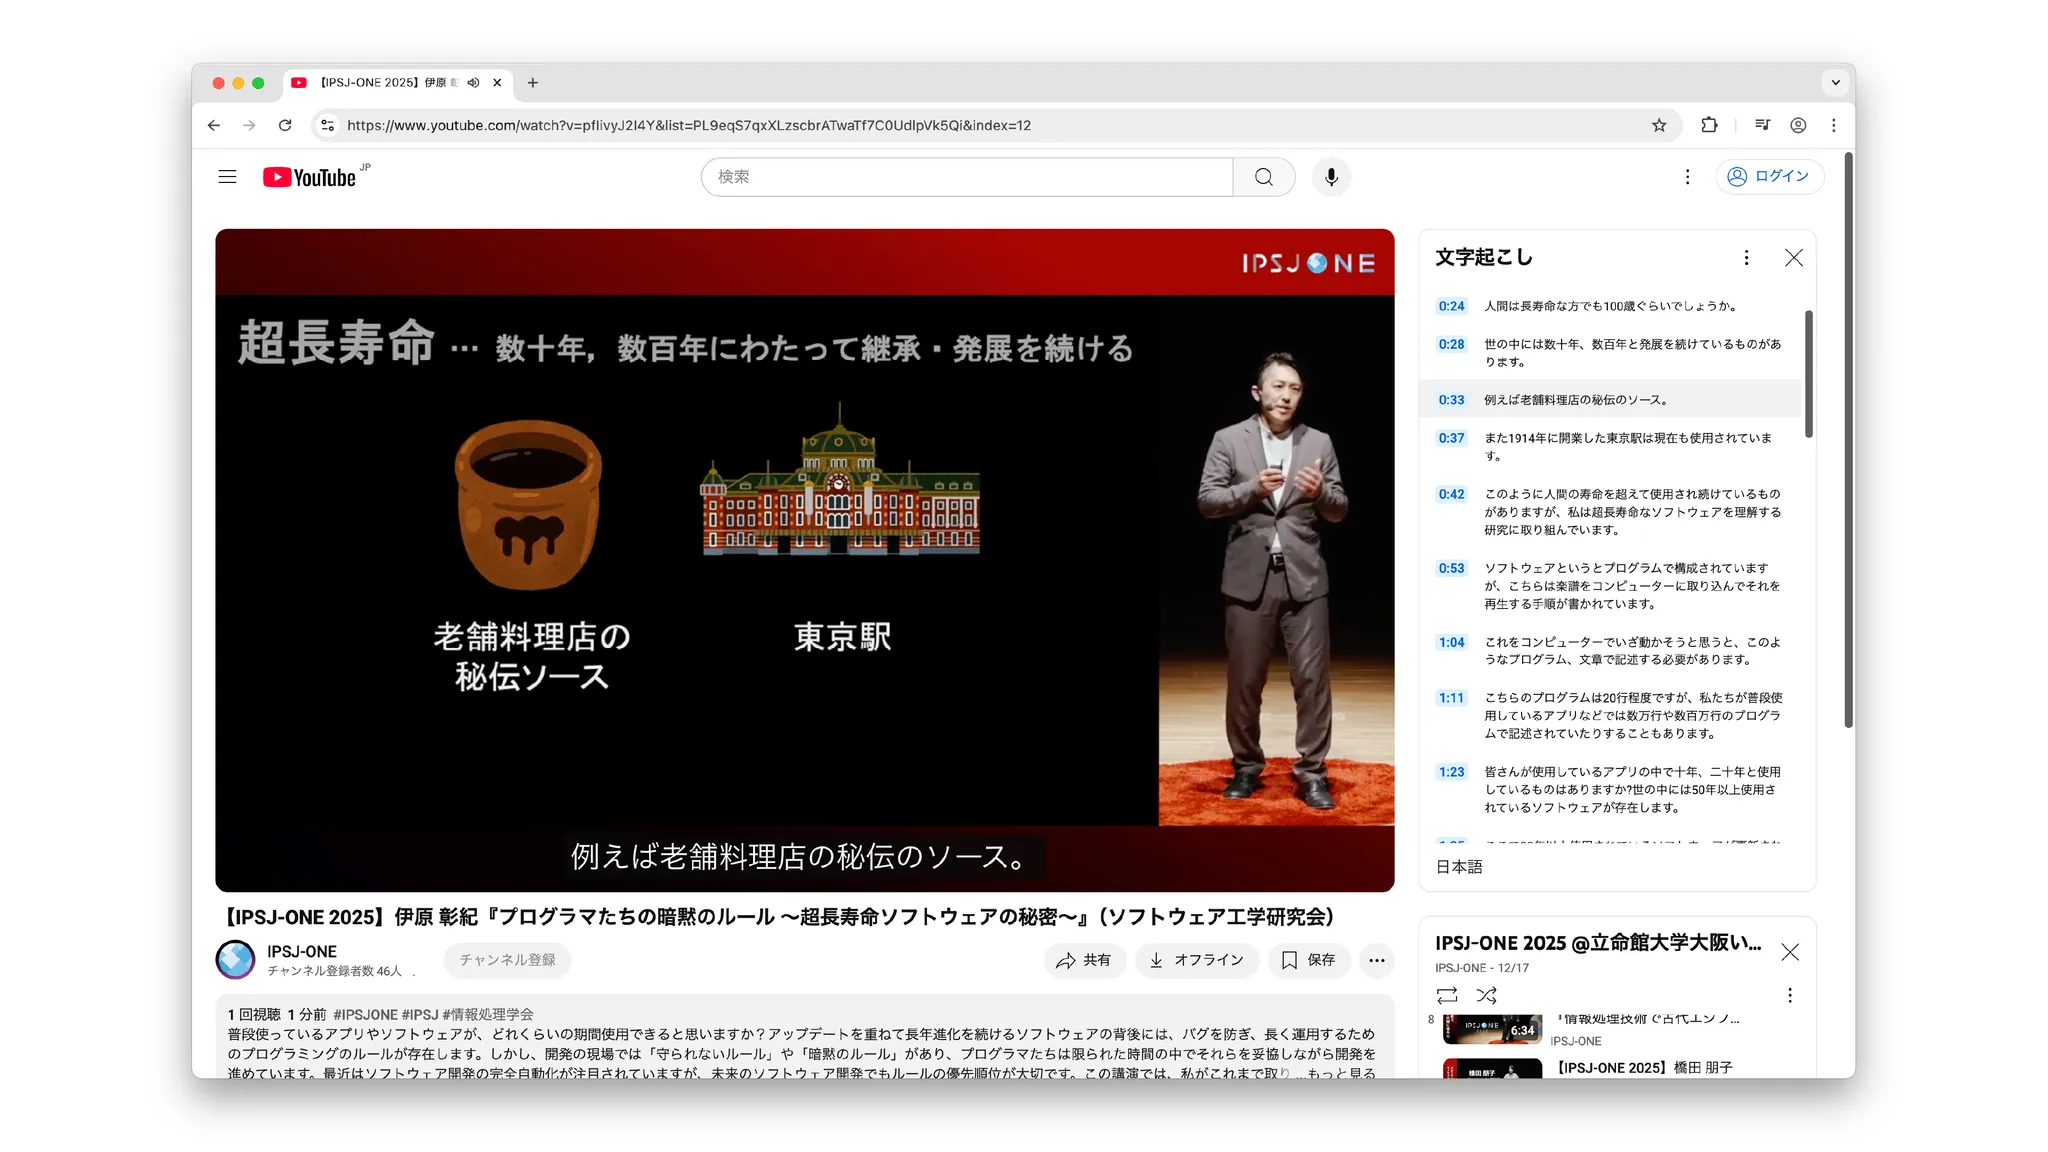Click hashtag #IPSJ link
This screenshot has width=2048, height=1152.
(x=420, y=1014)
